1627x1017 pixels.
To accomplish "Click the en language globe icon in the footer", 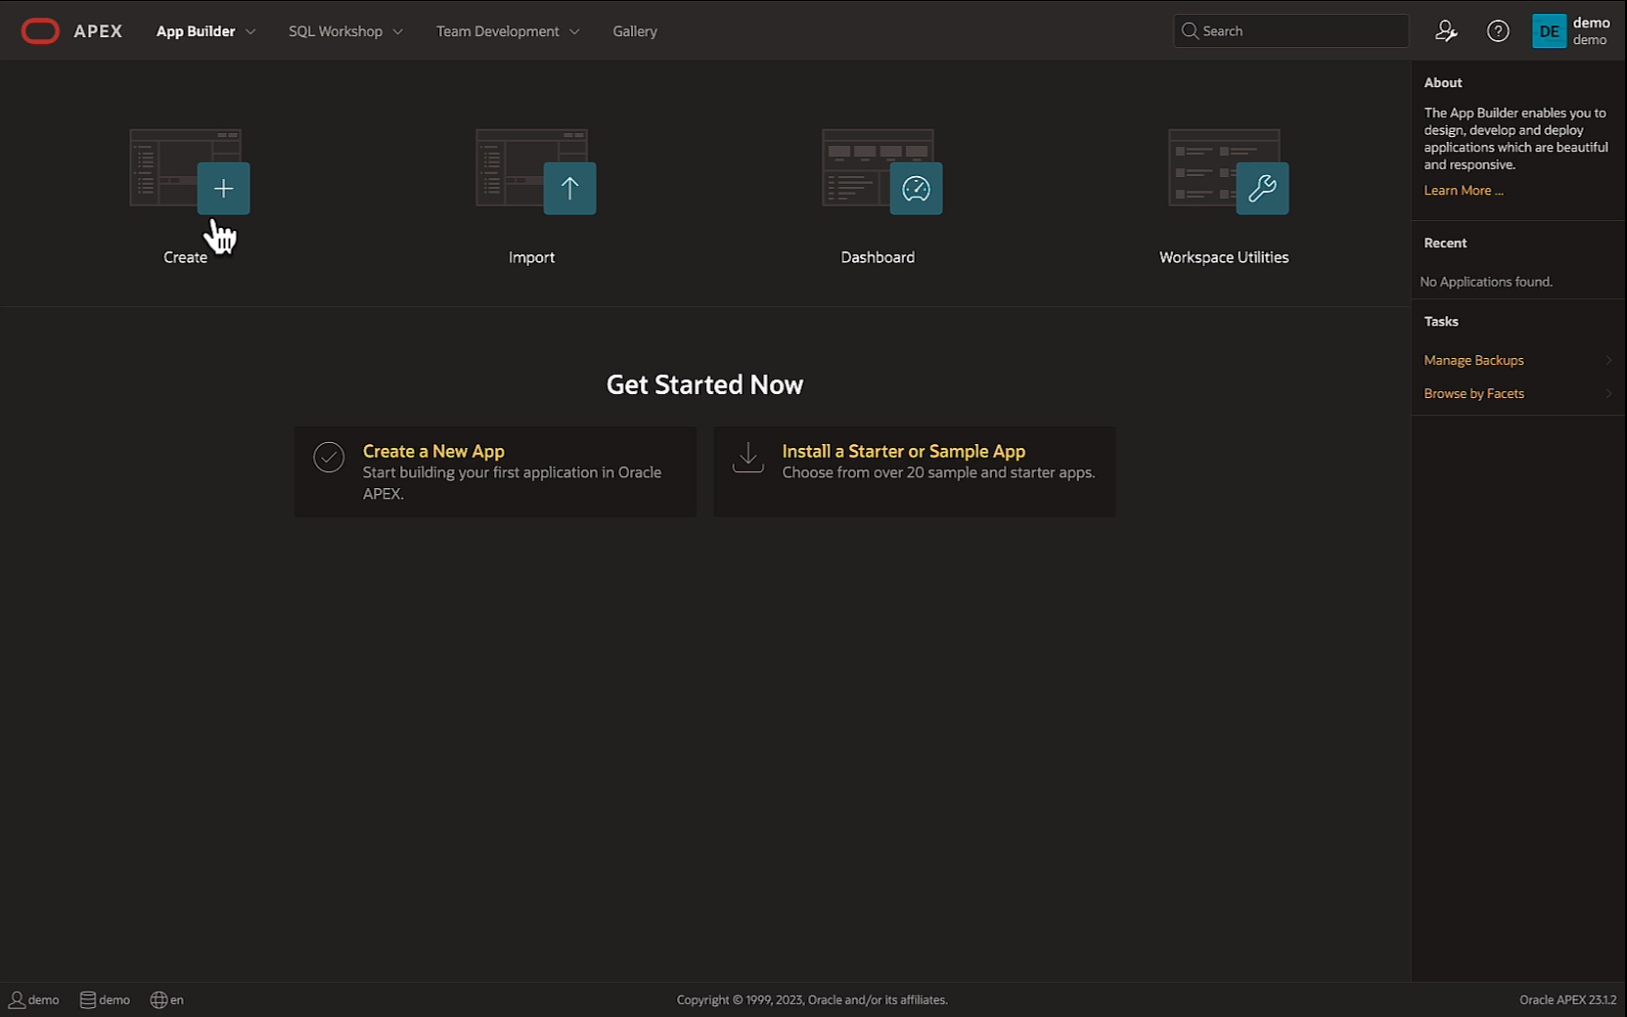I will point(158,1000).
